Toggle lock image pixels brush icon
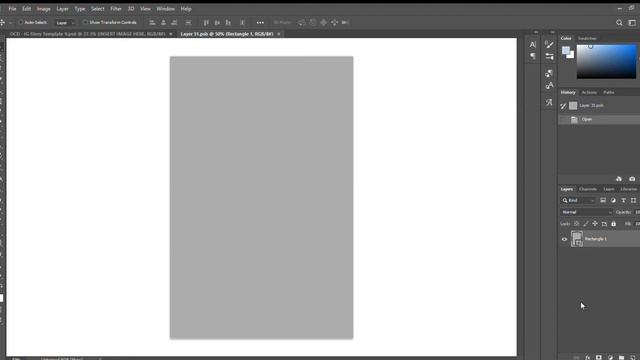This screenshot has width=640, height=360. [x=586, y=224]
